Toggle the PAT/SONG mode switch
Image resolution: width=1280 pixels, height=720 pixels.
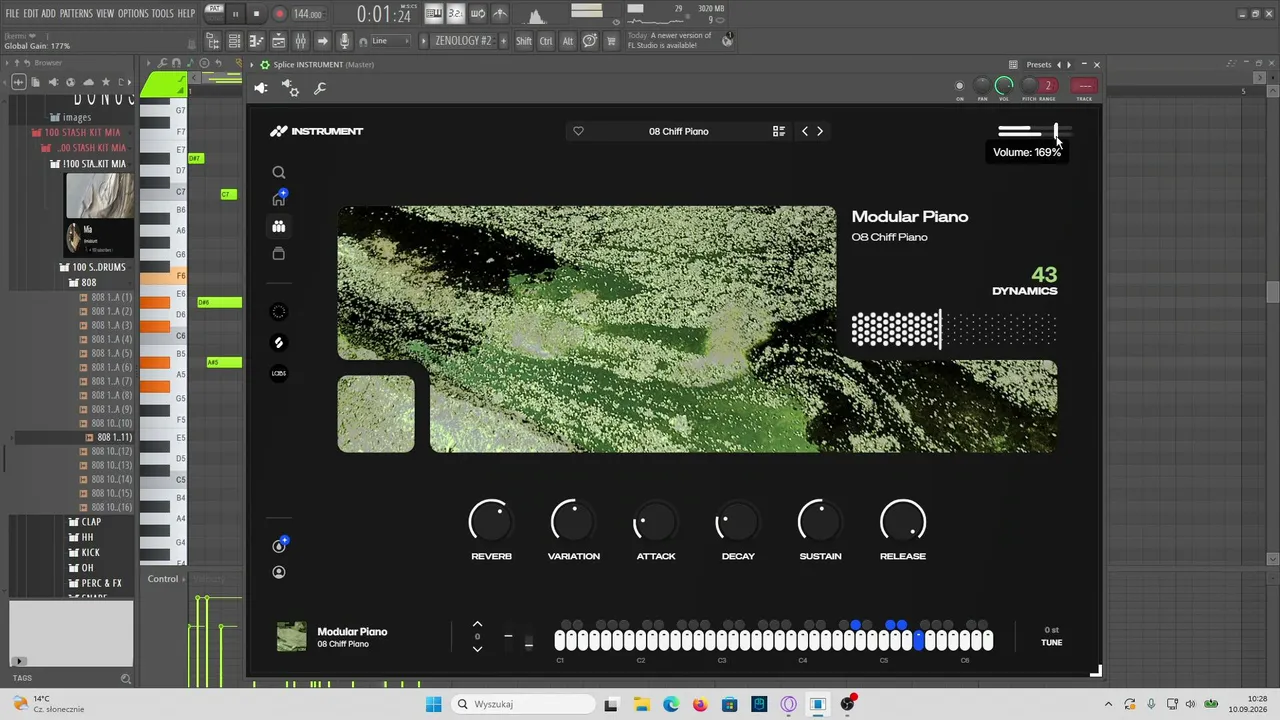point(214,13)
